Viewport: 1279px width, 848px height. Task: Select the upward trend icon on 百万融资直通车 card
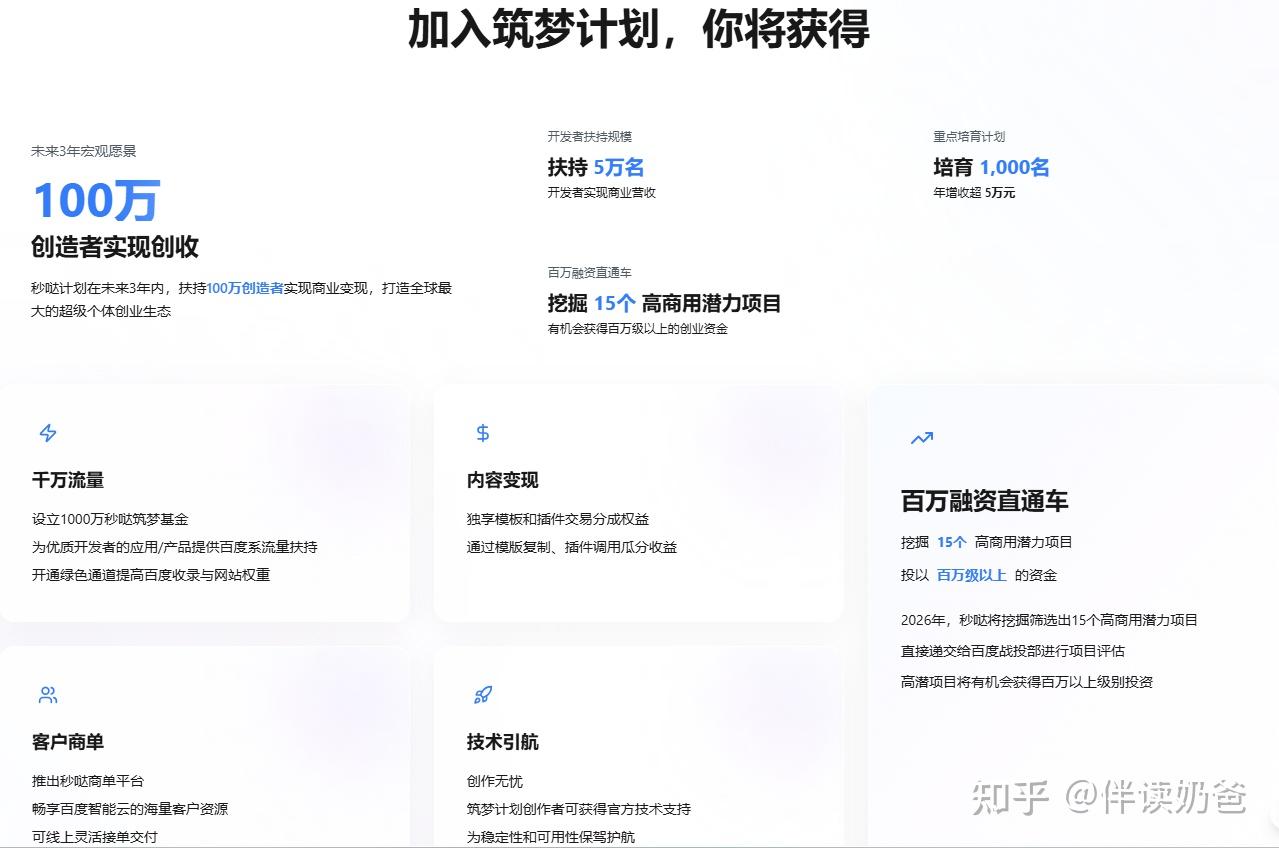(x=920, y=437)
